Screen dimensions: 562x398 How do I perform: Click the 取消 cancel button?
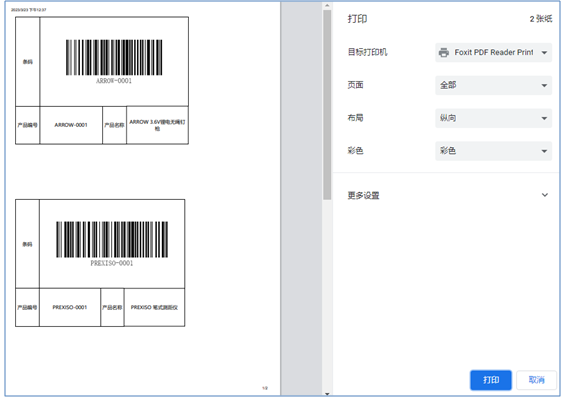point(536,380)
